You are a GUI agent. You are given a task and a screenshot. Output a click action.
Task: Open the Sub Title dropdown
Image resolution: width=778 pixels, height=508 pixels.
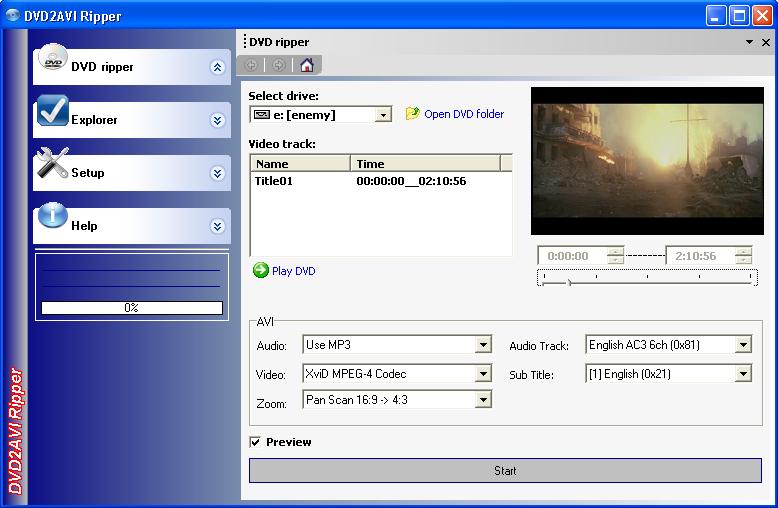743,374
